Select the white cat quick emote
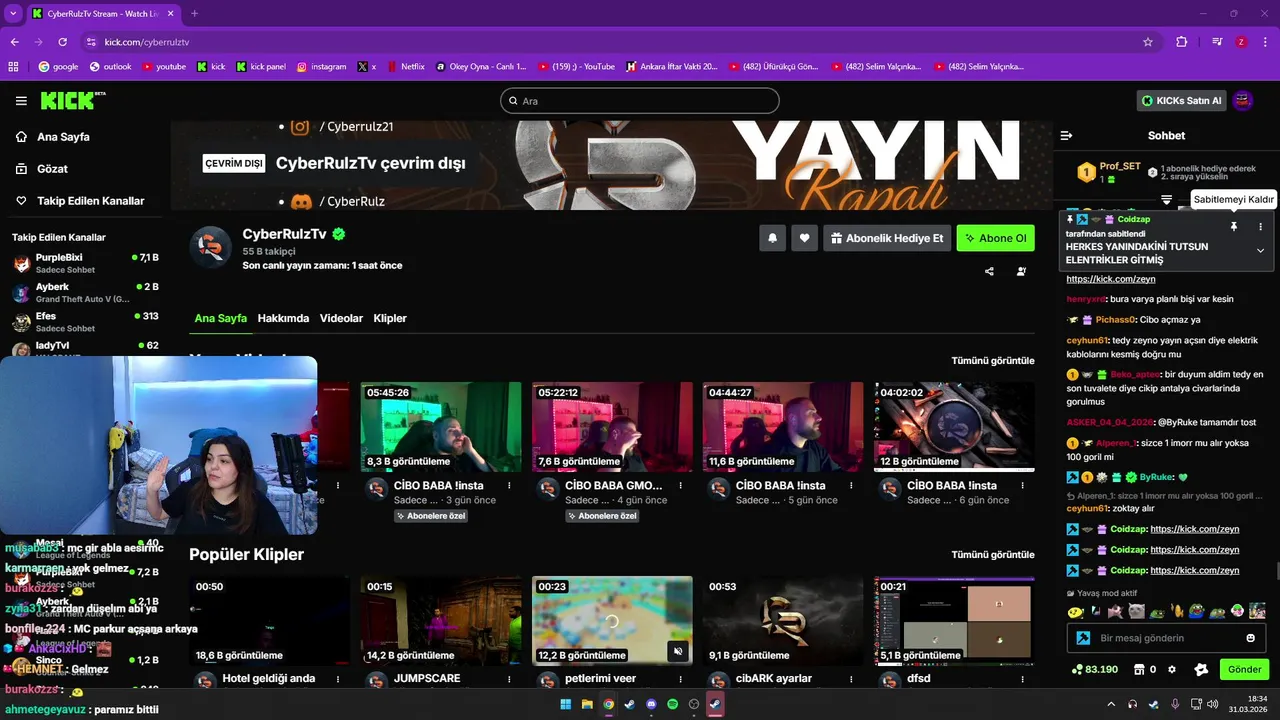The height and width of the screenshot is (720, 1280). point(1136,611)
